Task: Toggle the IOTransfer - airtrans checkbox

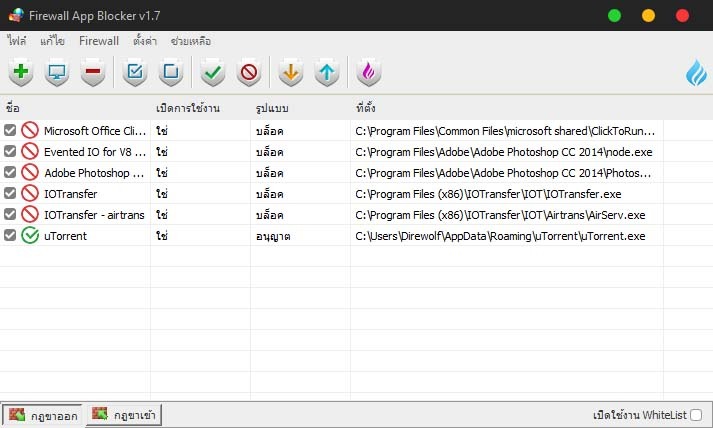Action: (10, 214)
